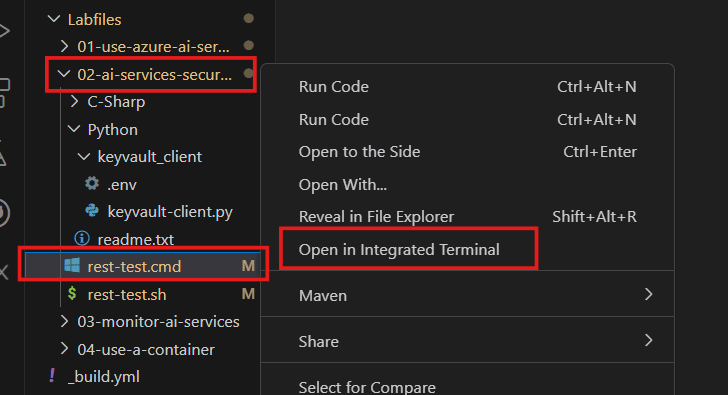
Task: Click the exclamation icon of _build.yml
Action: [52, 376]
